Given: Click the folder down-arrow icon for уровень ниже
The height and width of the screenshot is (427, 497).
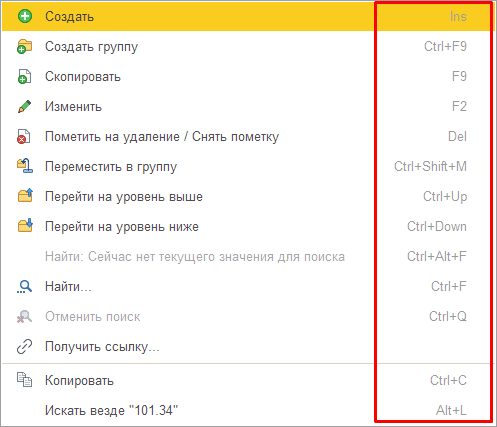Looking at the screenshot, I should click(x=25, y=225).
